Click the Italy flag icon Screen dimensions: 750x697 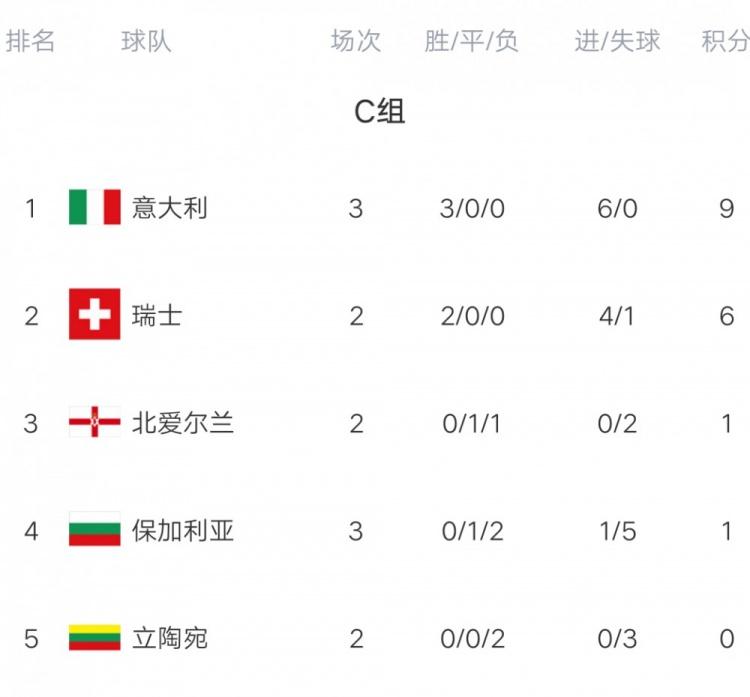point(95,208)
